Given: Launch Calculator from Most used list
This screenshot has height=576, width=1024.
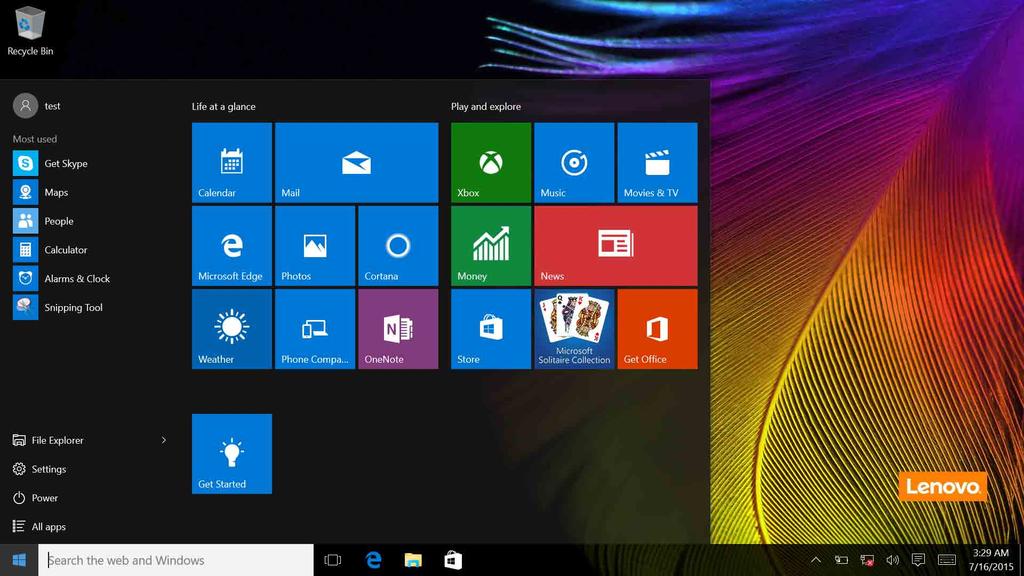Looking at the screenshot, I should click(90, 249).
